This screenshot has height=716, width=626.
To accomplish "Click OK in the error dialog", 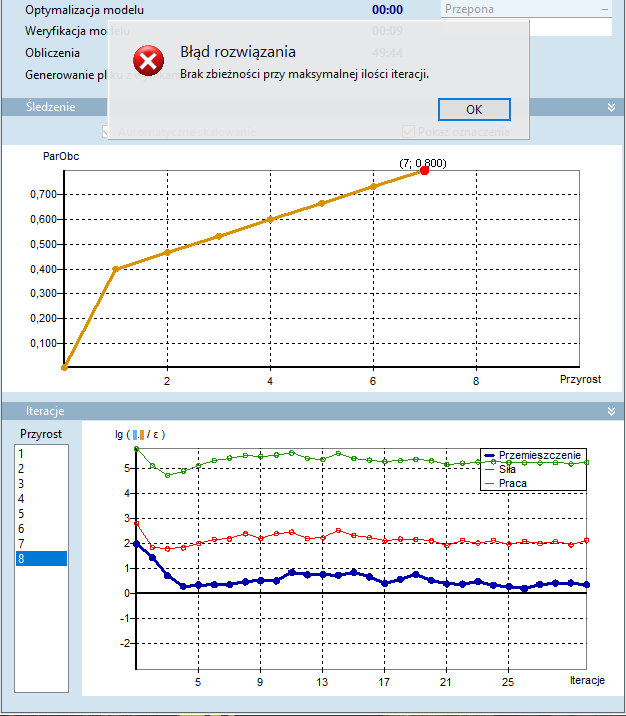I will (x=474, y=110).
